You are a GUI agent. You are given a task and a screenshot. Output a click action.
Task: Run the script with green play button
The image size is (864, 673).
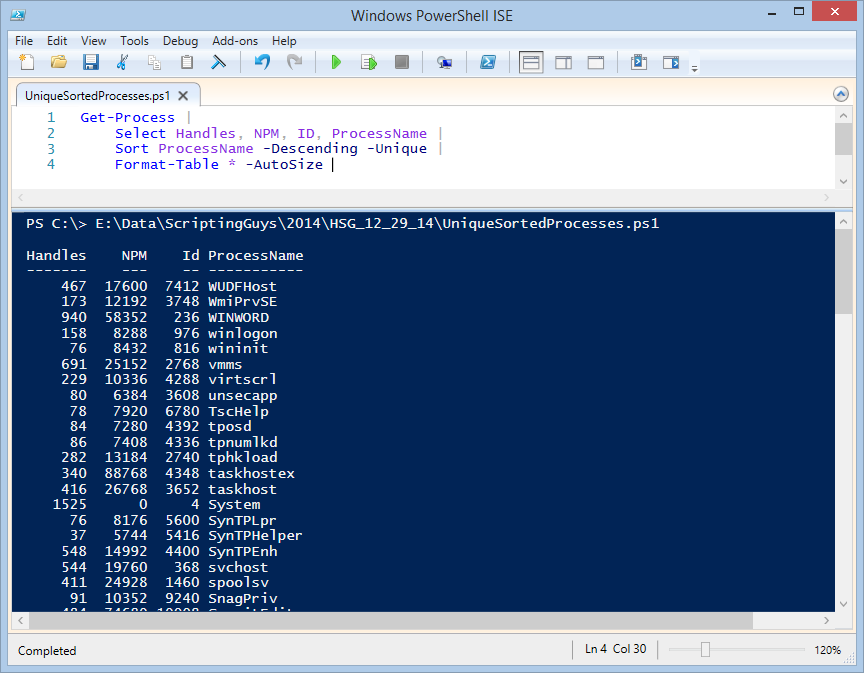tap(336, 63)
